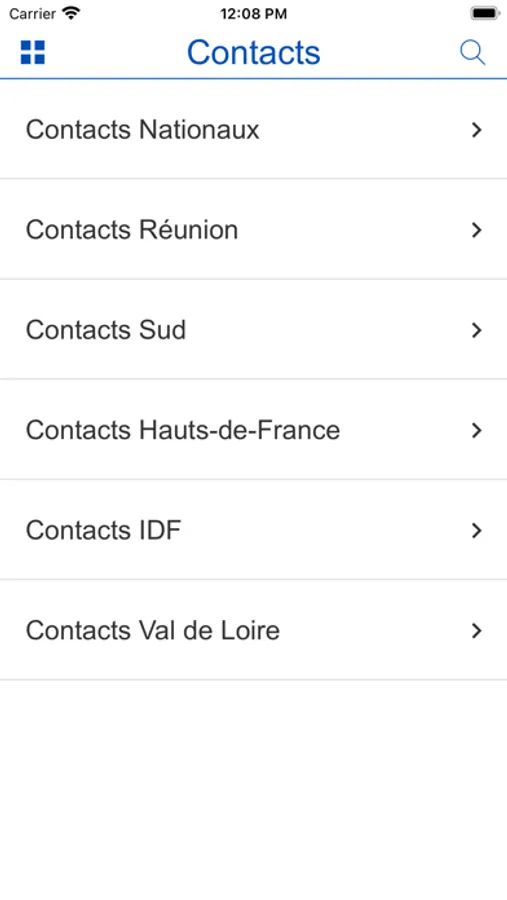
Task: Tap the search magnifier icon
Action: click(473, 53)
